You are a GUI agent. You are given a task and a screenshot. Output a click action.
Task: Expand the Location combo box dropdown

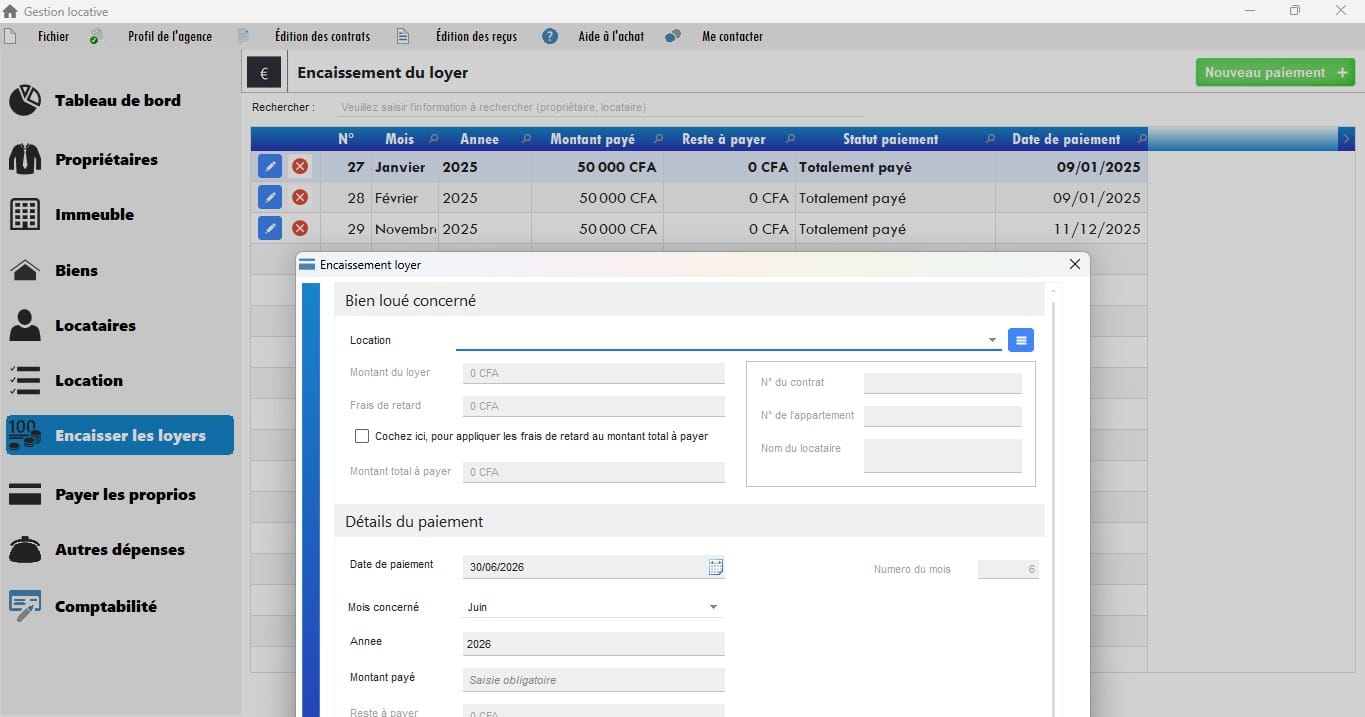(x=992, y=340)
